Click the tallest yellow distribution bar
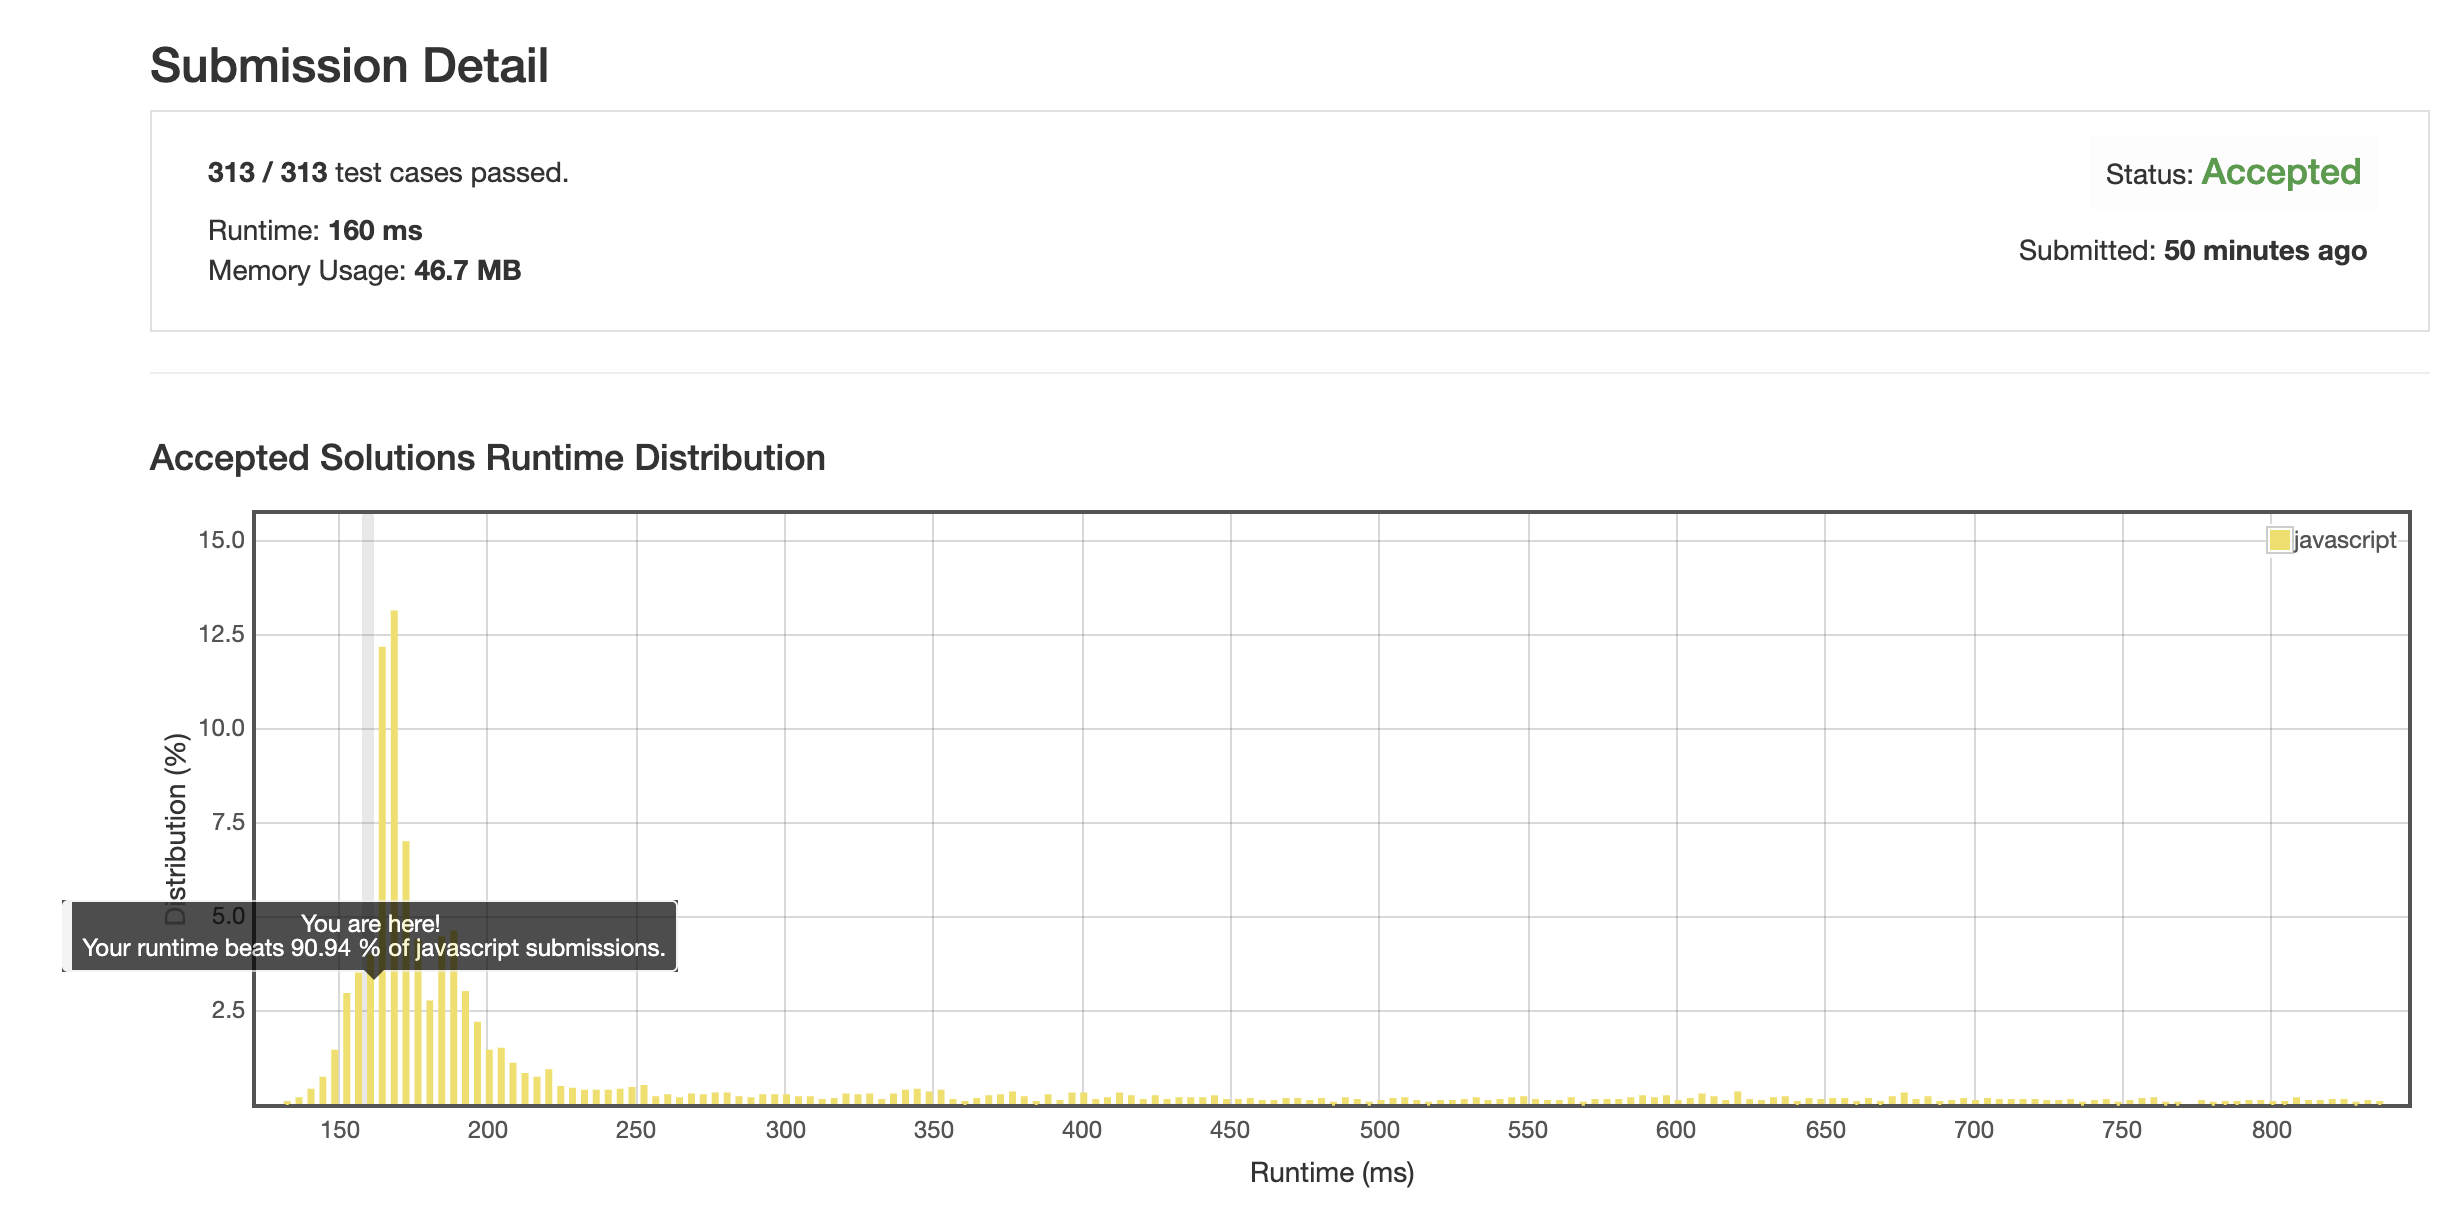 394,857
